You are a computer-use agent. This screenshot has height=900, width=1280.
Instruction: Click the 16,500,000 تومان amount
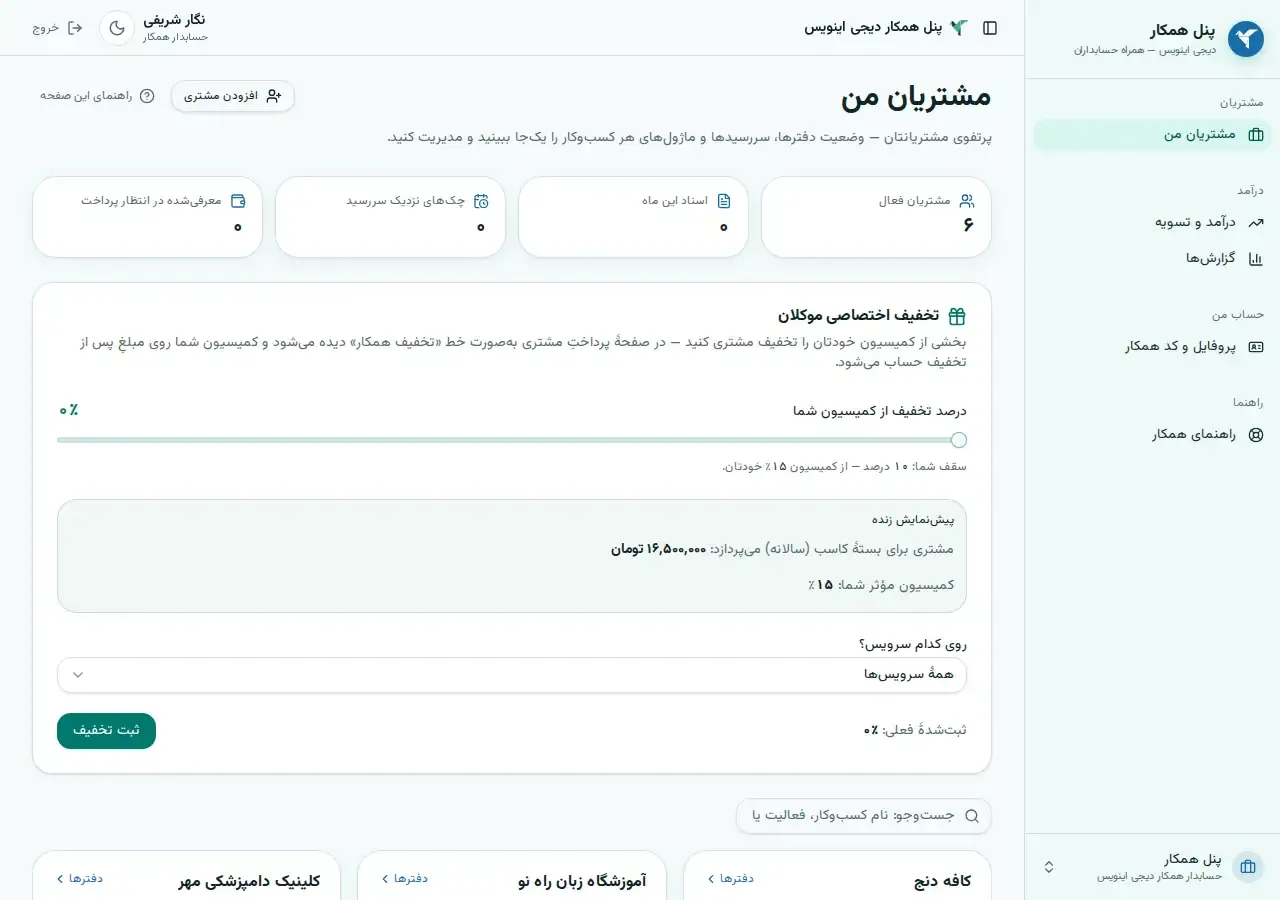(658, 549)
